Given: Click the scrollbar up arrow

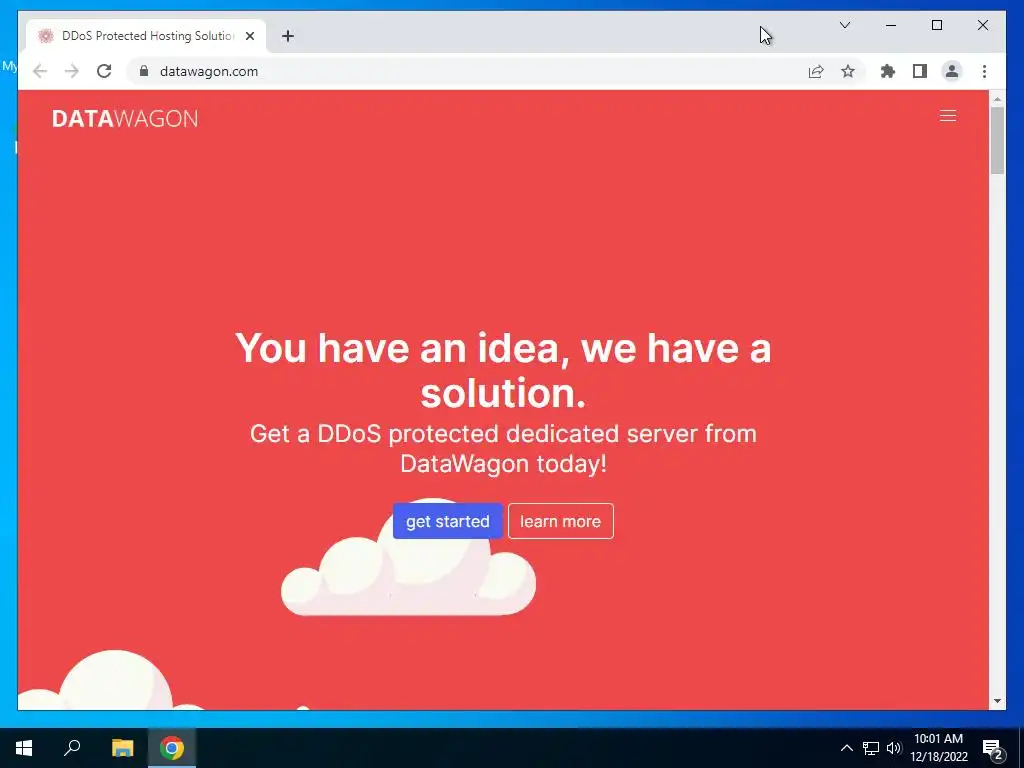Looking at the screenshot, I should pyautogui.click(x=997, y=100).
